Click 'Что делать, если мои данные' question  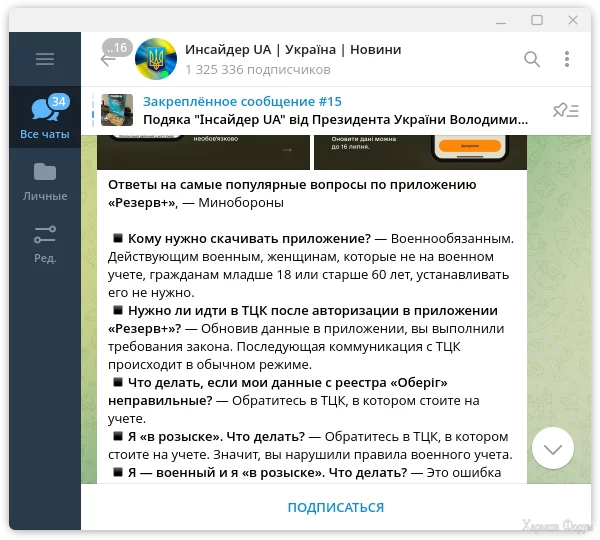(277, 392)
